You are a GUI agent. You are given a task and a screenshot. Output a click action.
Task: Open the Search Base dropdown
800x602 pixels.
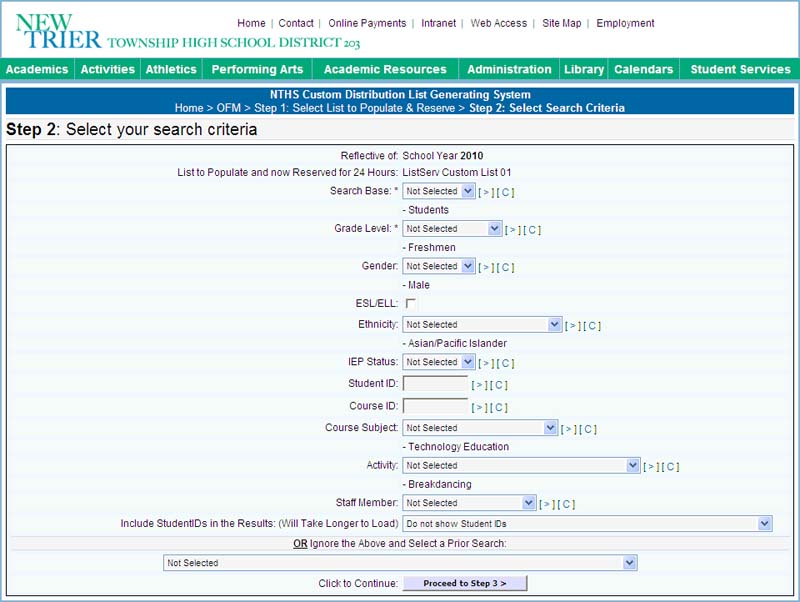pos(439,191)
